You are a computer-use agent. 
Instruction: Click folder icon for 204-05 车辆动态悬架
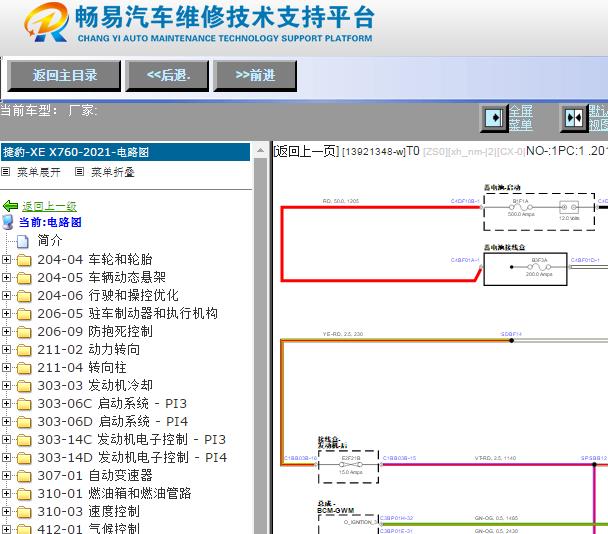point(24,278)
